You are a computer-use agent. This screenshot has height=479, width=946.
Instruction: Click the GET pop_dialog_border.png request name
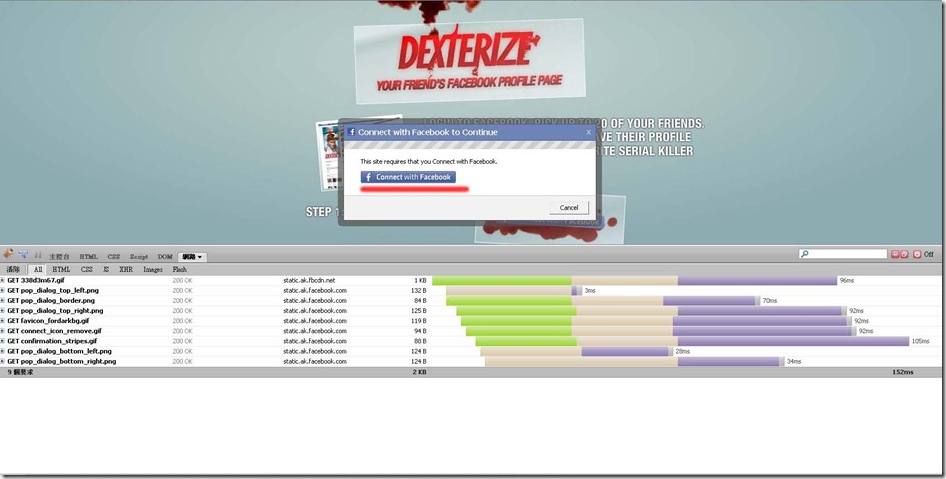pos(51,300)
